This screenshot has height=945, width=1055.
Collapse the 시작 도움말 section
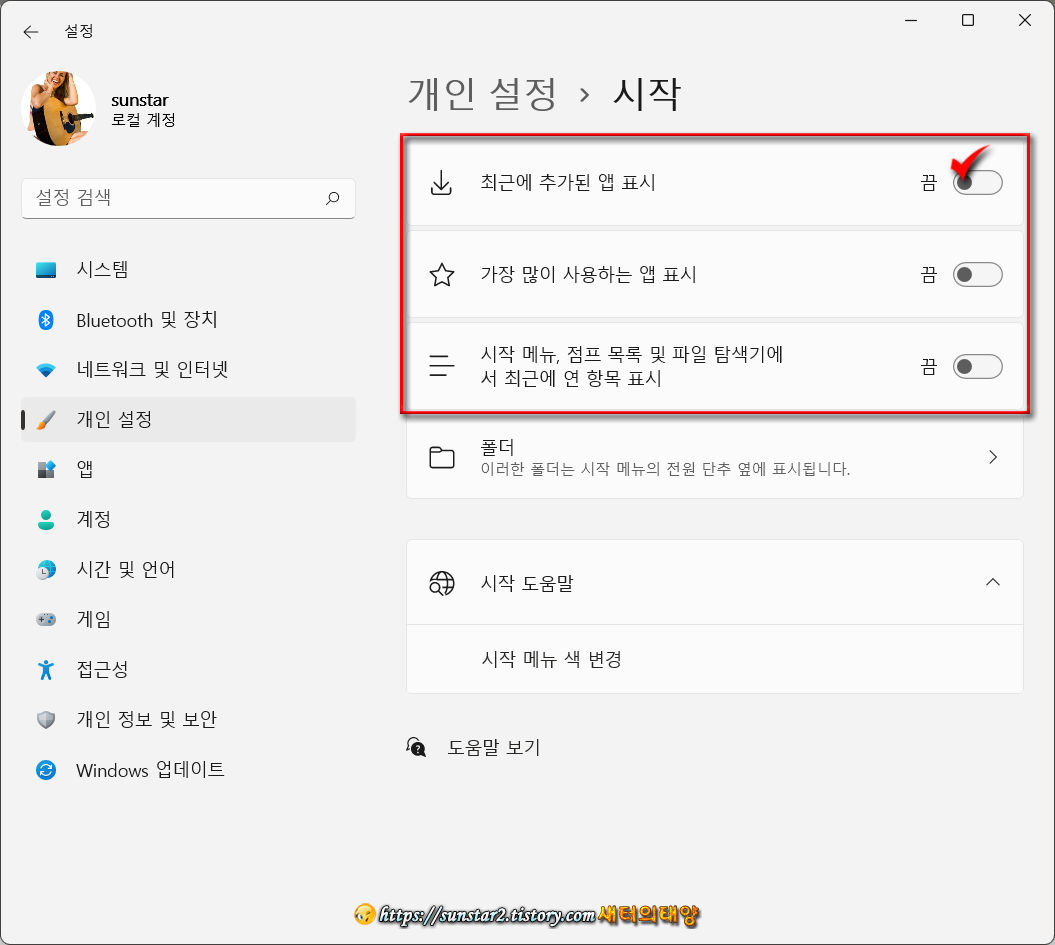(992, 582)
